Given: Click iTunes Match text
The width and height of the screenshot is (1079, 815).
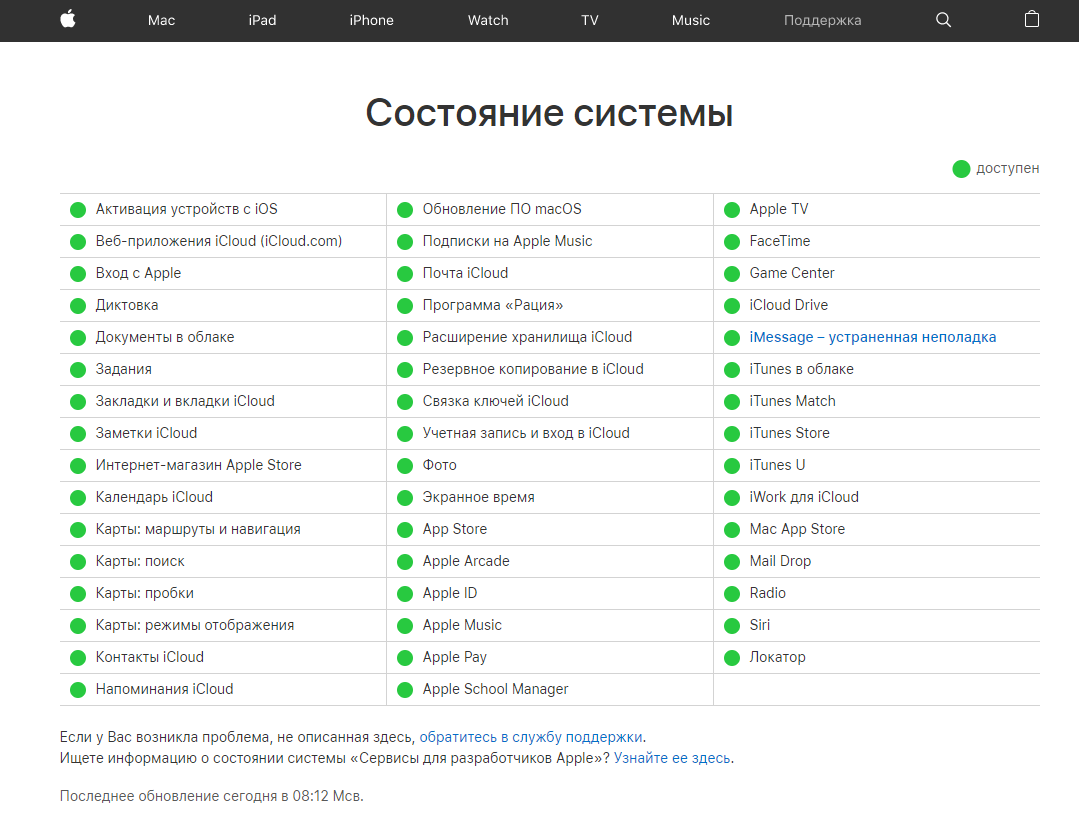Looking at the screenshot, I should [792, 401].
